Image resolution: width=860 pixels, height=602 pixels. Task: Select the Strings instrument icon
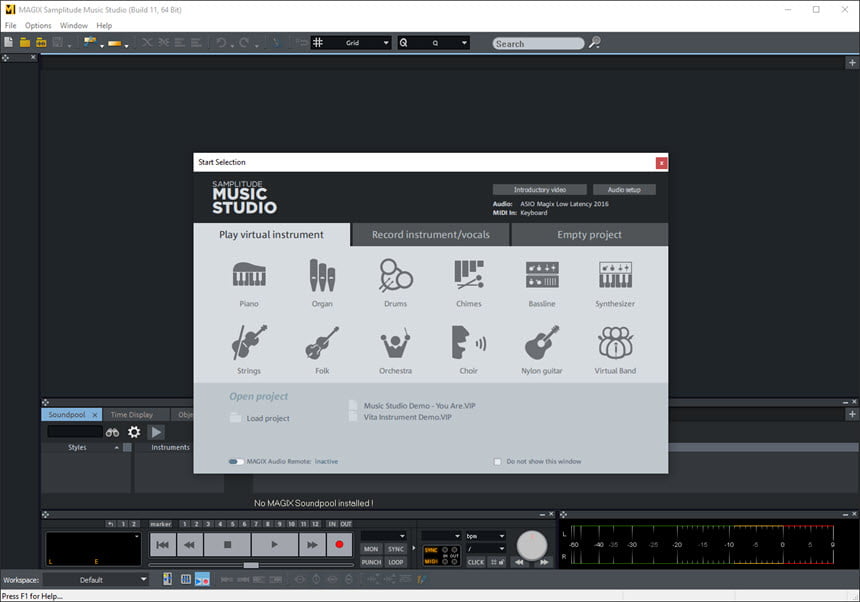(x=249, y=342)
